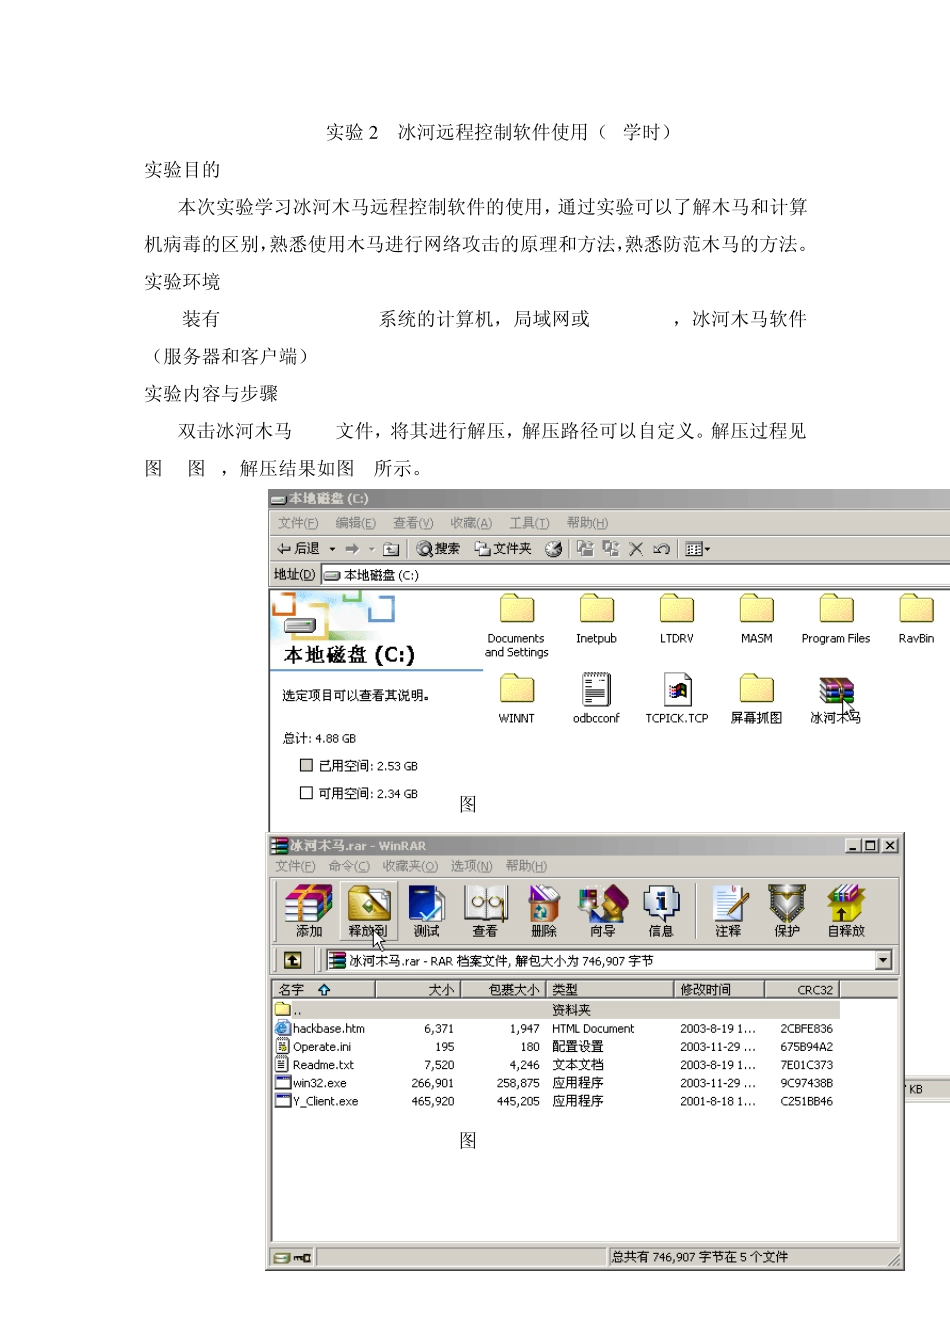This screenshot has width=950, height=1344.
Task: Click the Undo icon in the Explorer toolbar
Action: 661,549
